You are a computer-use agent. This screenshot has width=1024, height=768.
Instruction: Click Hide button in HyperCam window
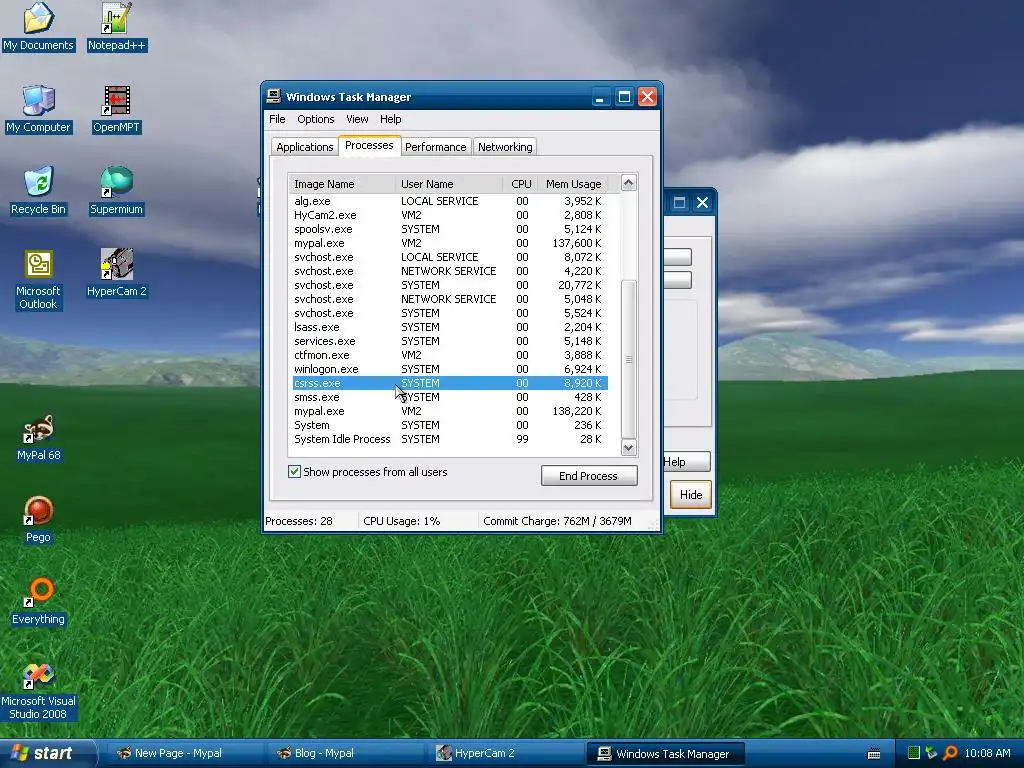coord(690,494)
